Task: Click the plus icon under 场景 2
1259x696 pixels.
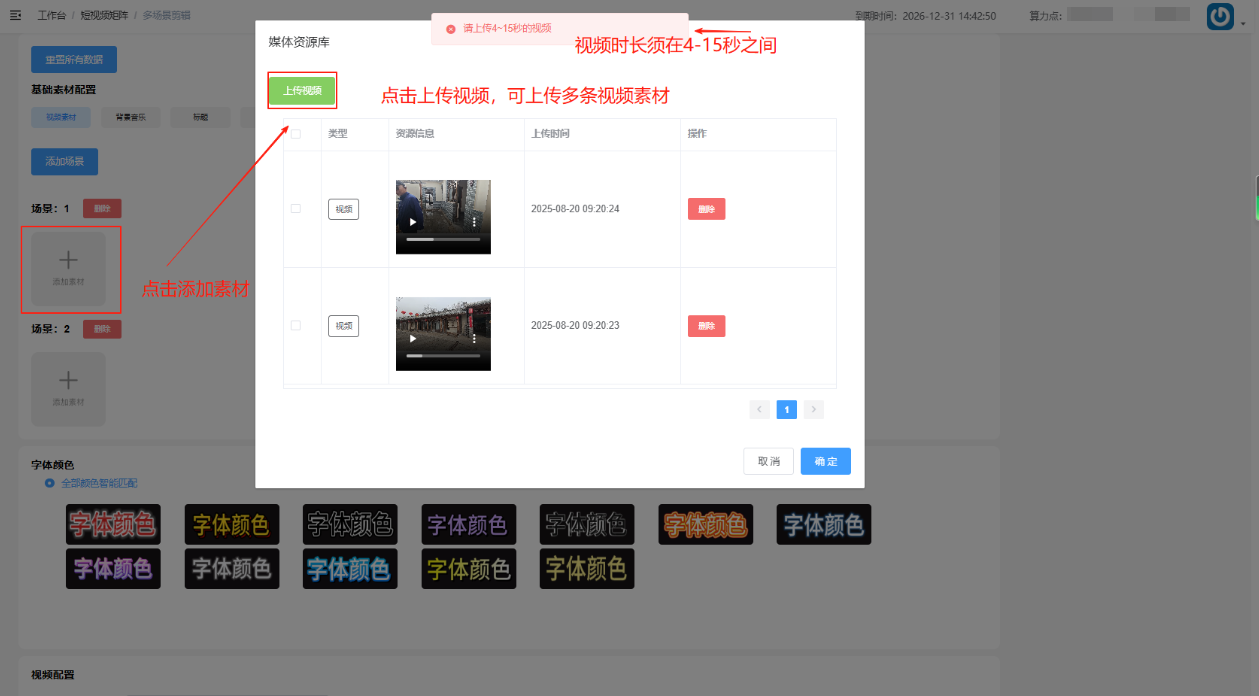Action: click(x=68, y=381)
